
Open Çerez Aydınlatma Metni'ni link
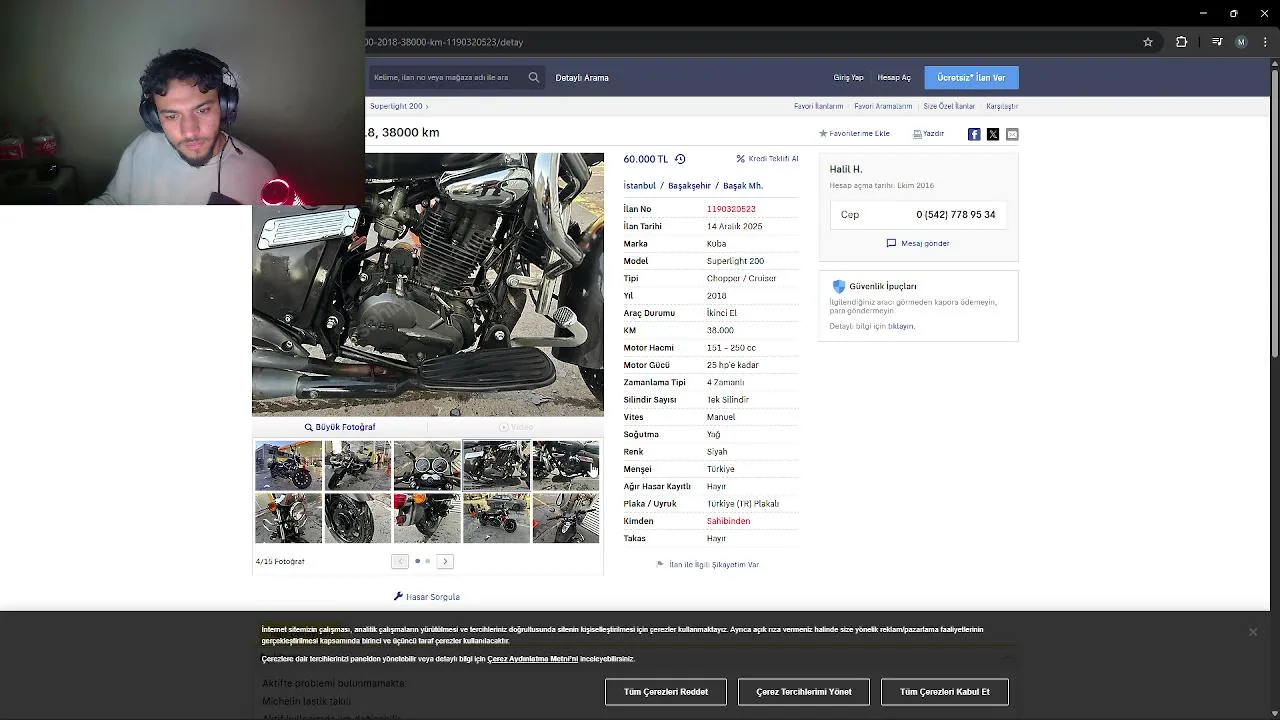pyautogui.click(x=533, y=659)
